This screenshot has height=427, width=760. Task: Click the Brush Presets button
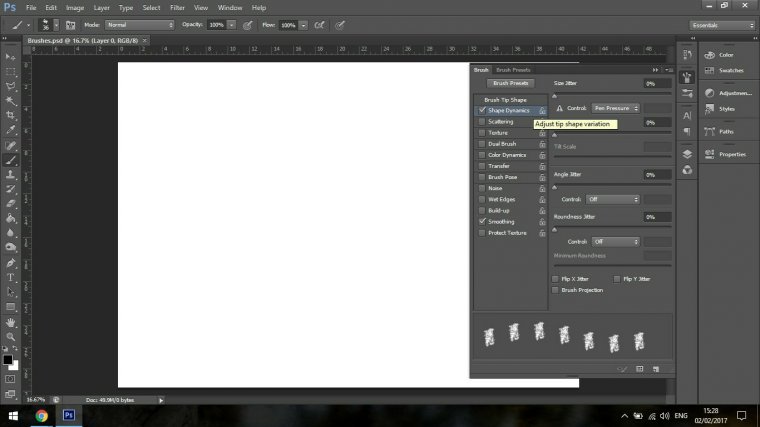510,83
